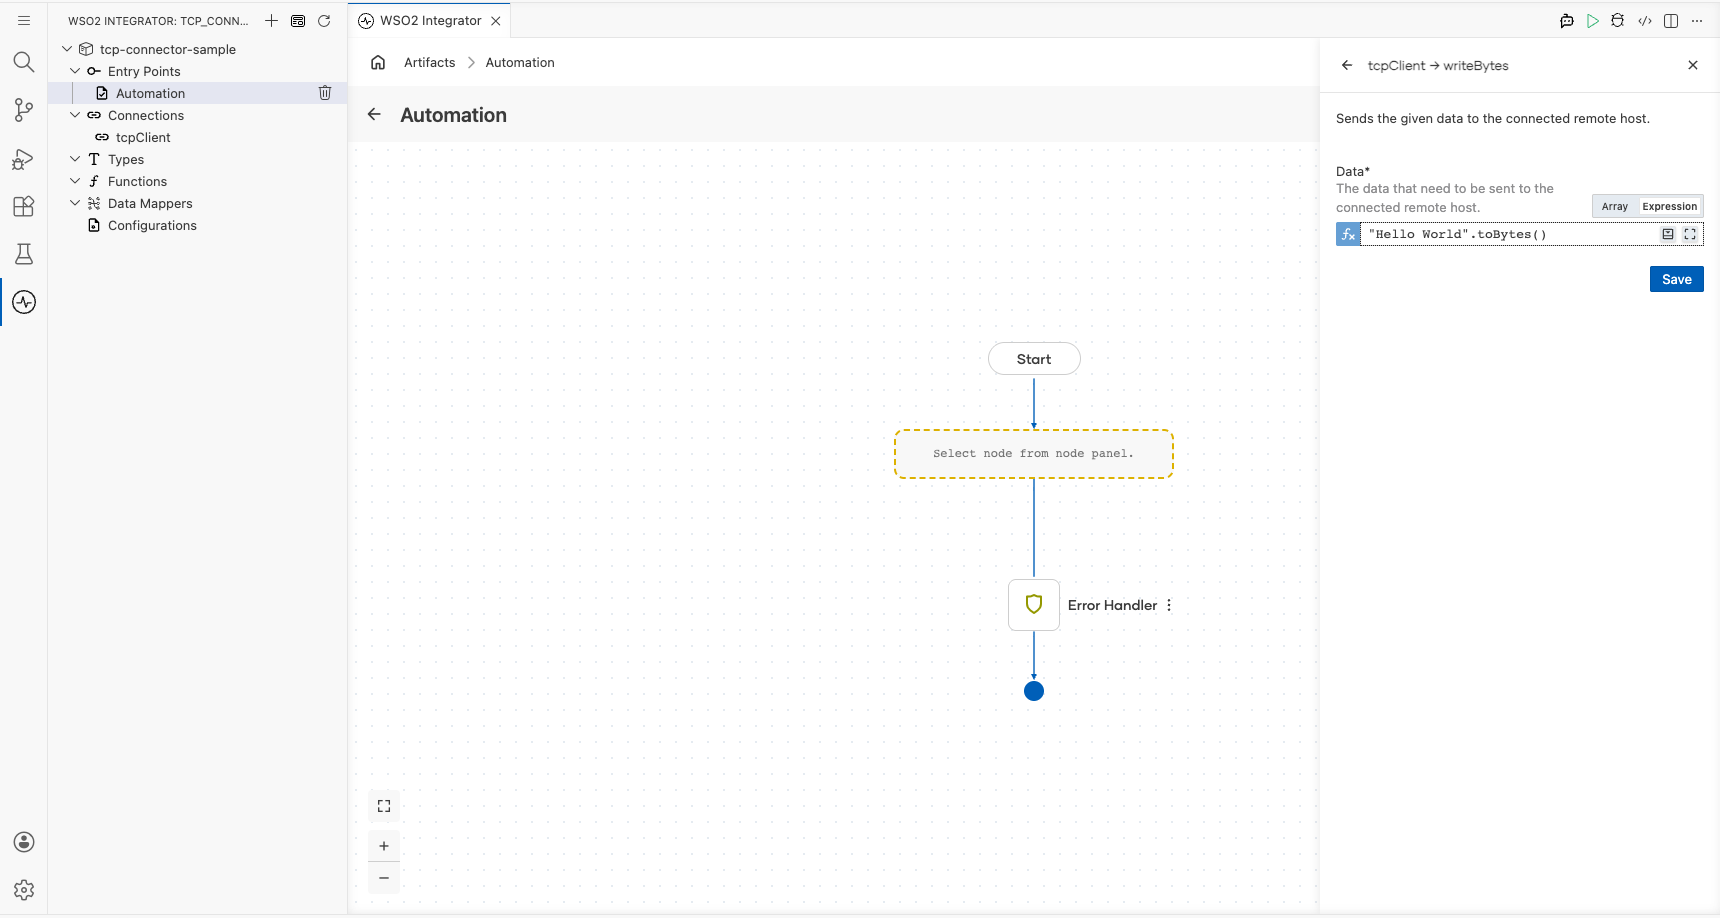This screenshot has height=918, width=1720.
Task: Open the fx expression helper
Action: click(1348, 234)
